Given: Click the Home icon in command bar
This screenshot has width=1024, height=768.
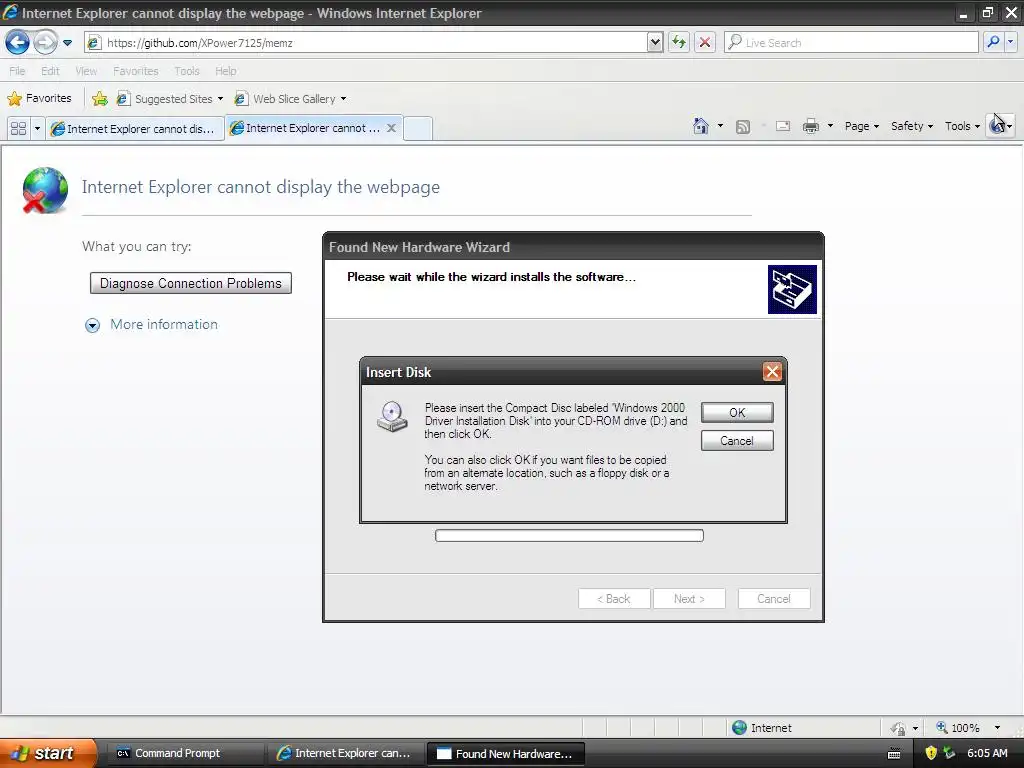Looking at the screenshot, I should pos(701,126).
